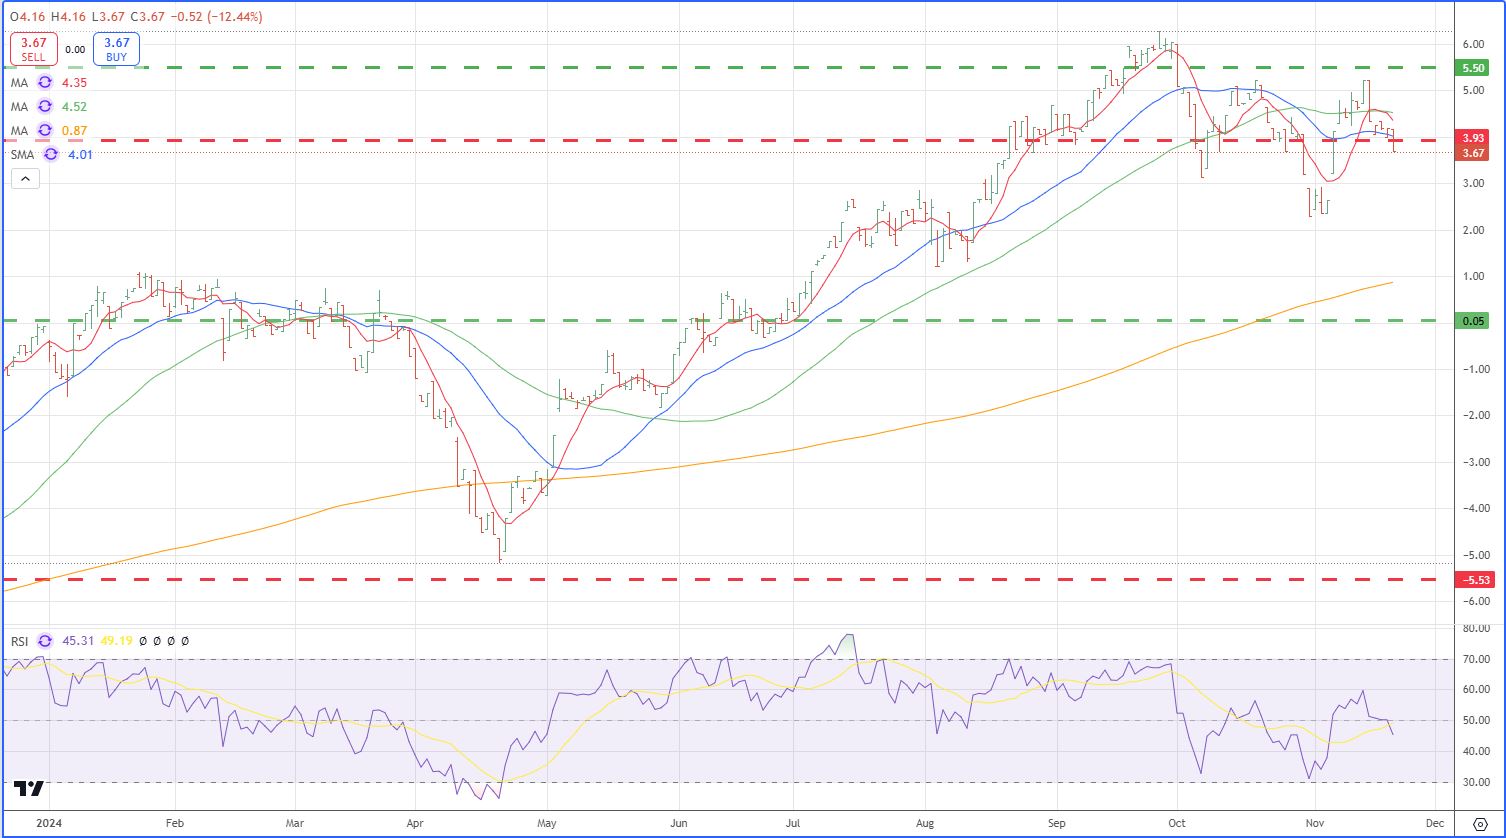The width and height of the screenshot is (1506, 838).
Task: Click the red -5.53 price axis label
Action: pyautogui.click(x=1473, y=579)
